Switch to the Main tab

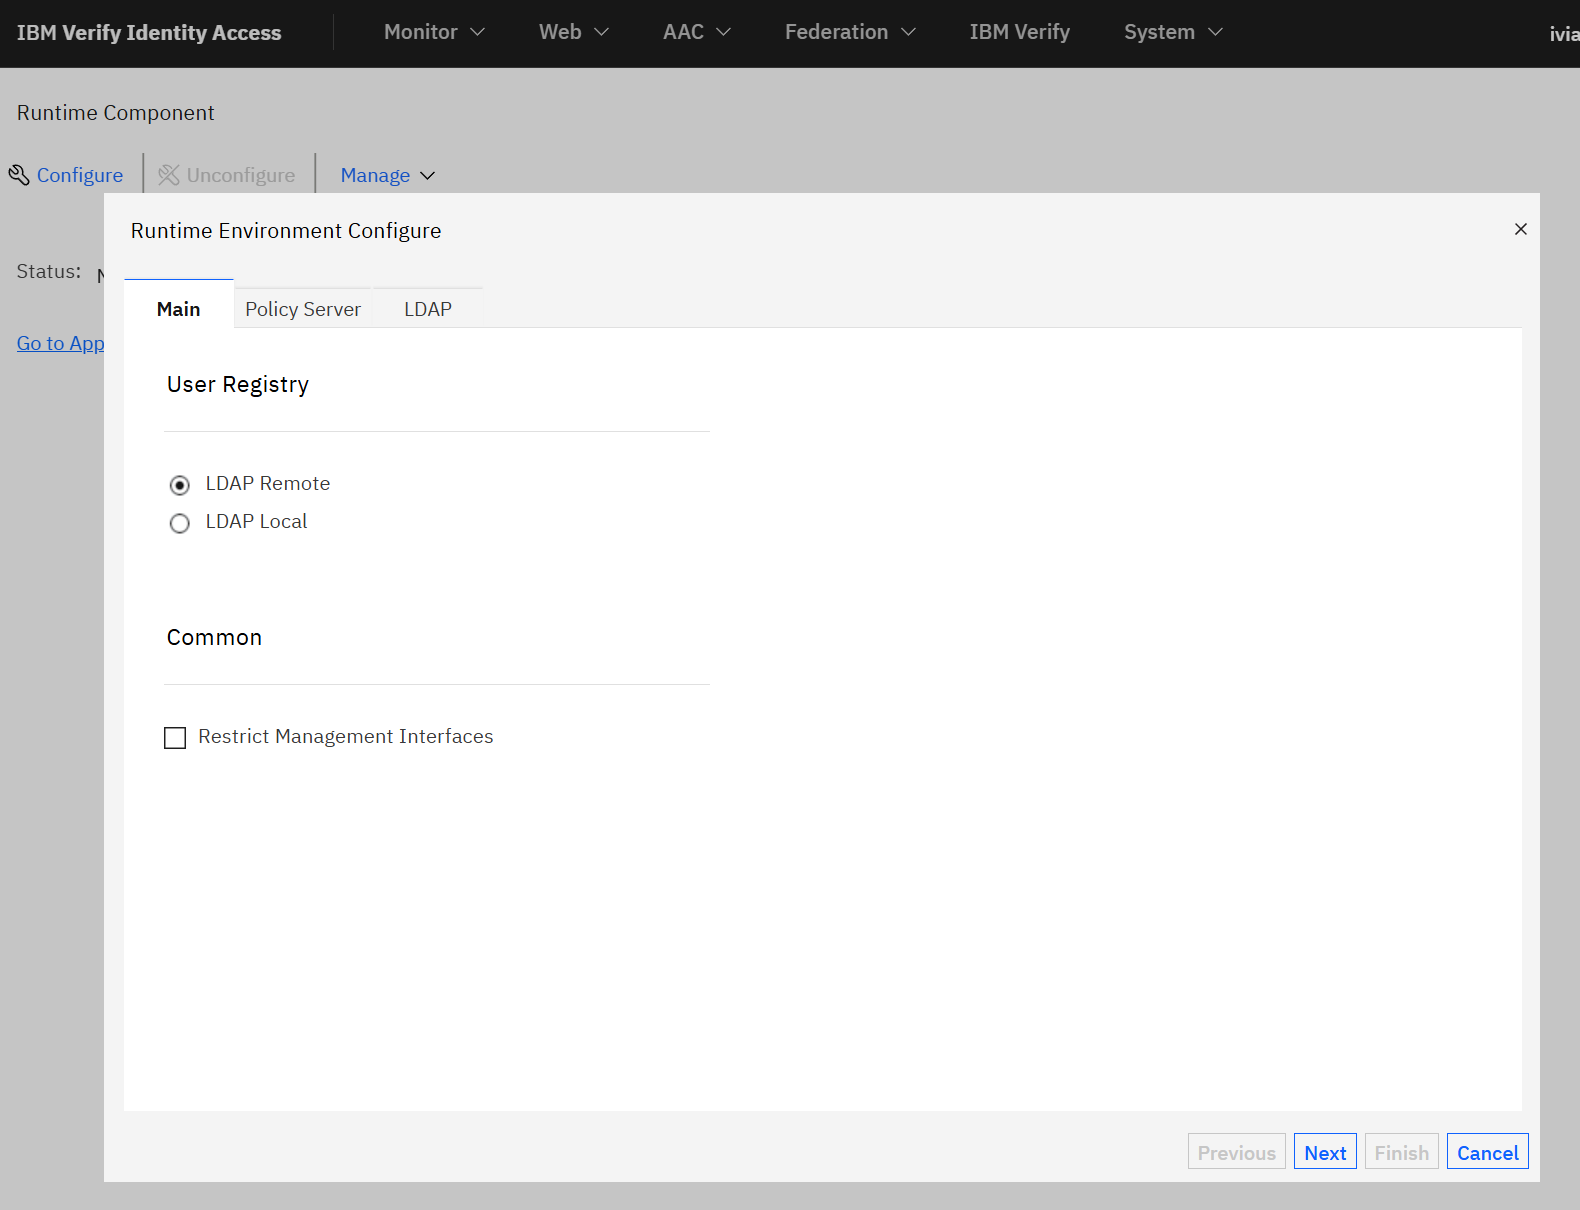point(179,309)
